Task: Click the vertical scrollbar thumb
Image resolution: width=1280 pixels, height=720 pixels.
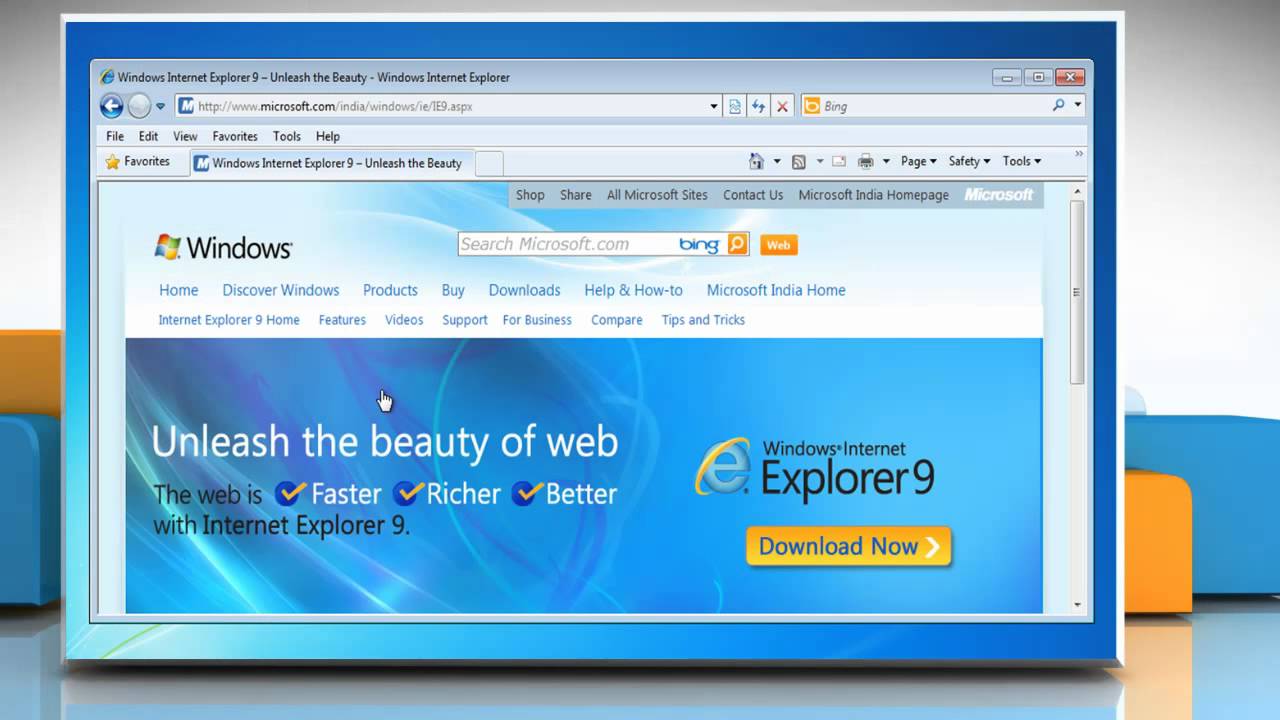Action: coord(1077,291)
